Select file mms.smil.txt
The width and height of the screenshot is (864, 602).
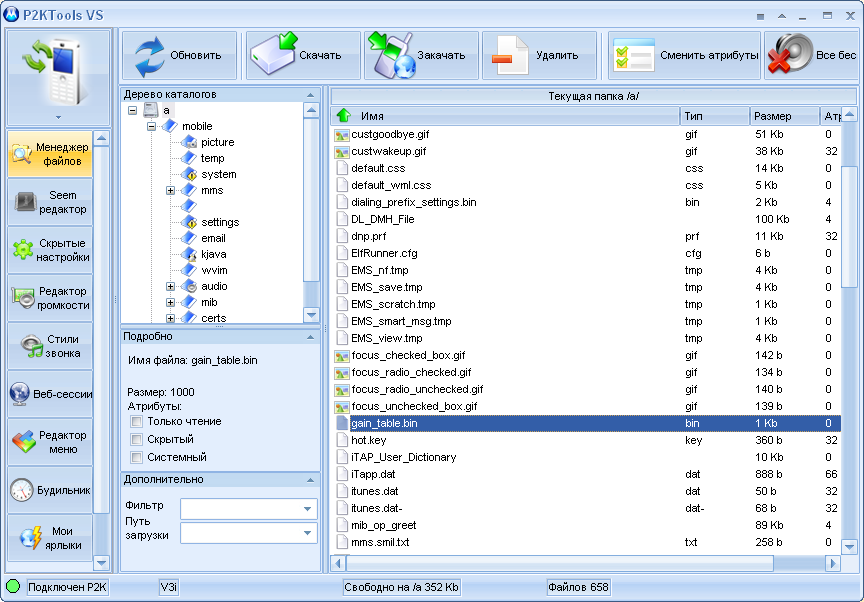pos(586,543)
